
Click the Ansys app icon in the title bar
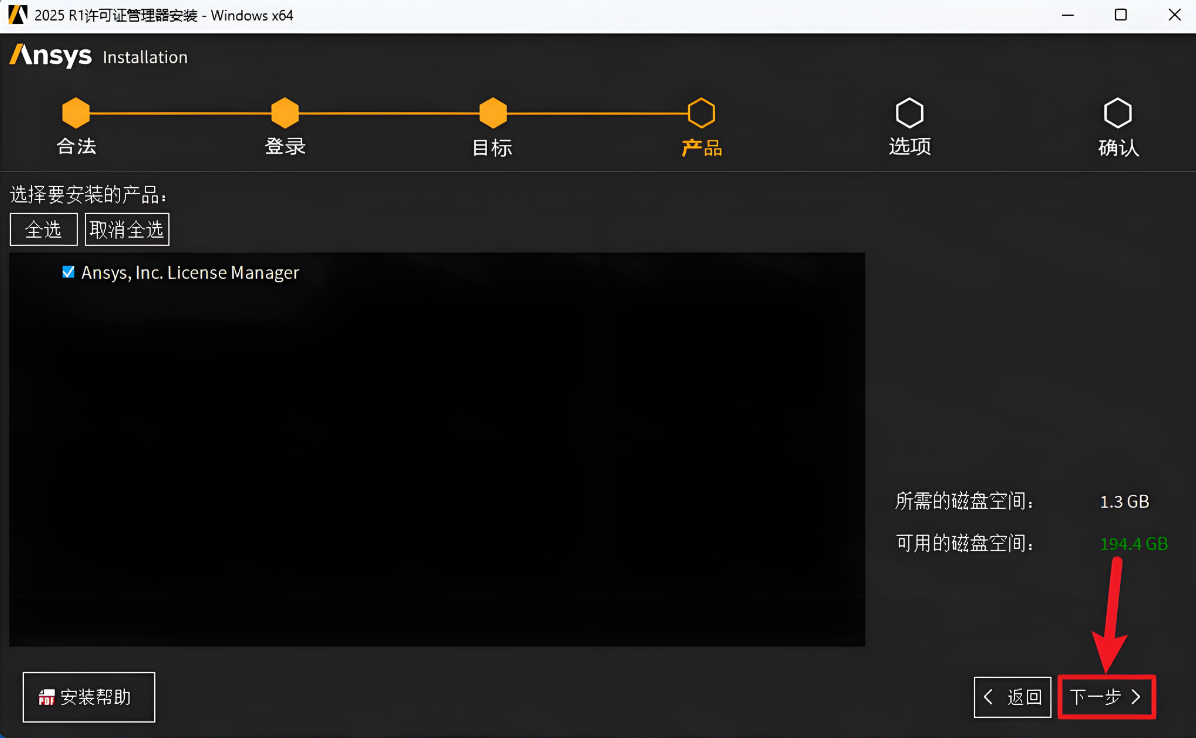coord(18,14)
